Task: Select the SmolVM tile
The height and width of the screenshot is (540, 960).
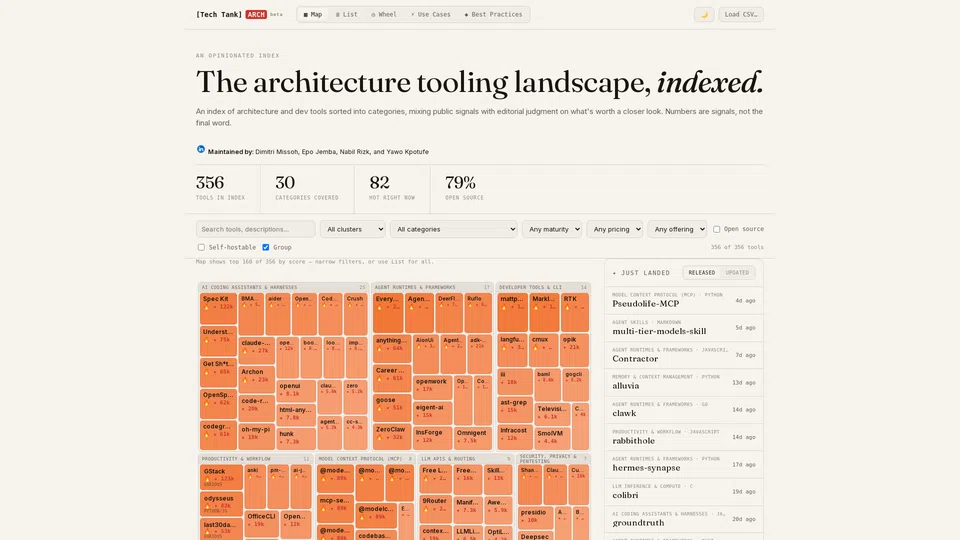Action: [x=552, y=438]
